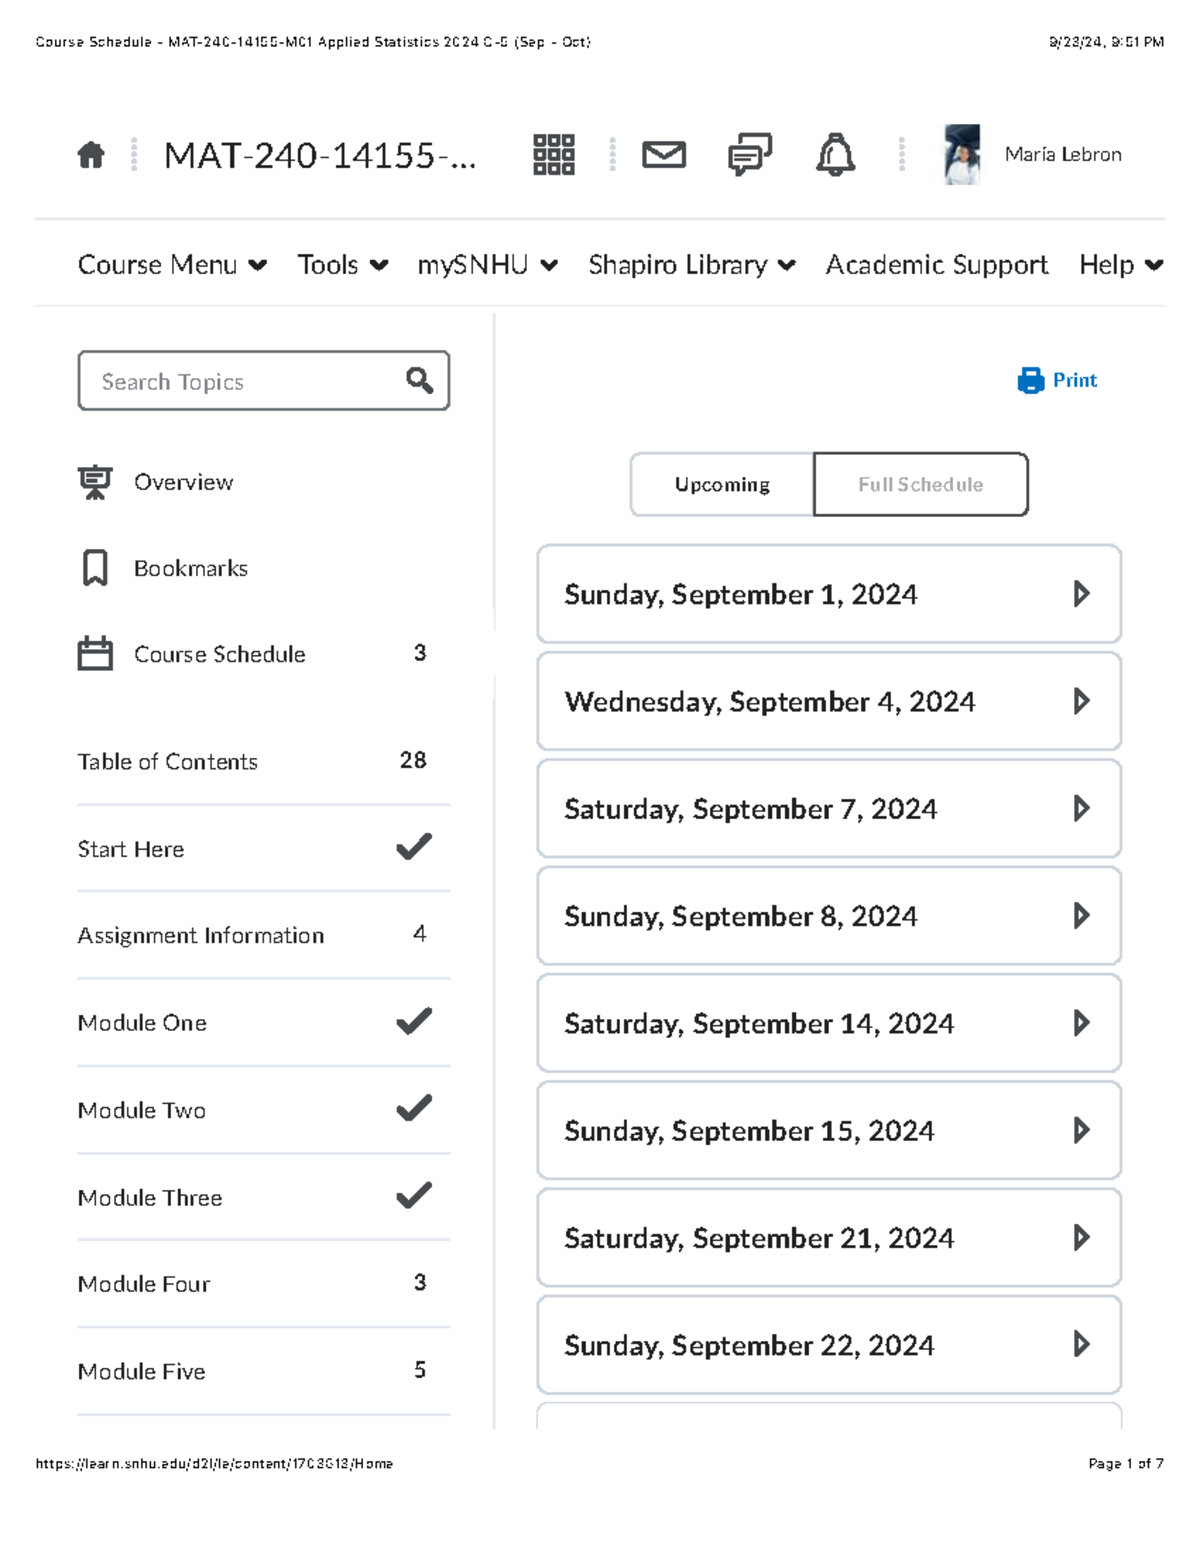
Task: Open the subscription alerts chat icon
Action: [x=750, y=155]
